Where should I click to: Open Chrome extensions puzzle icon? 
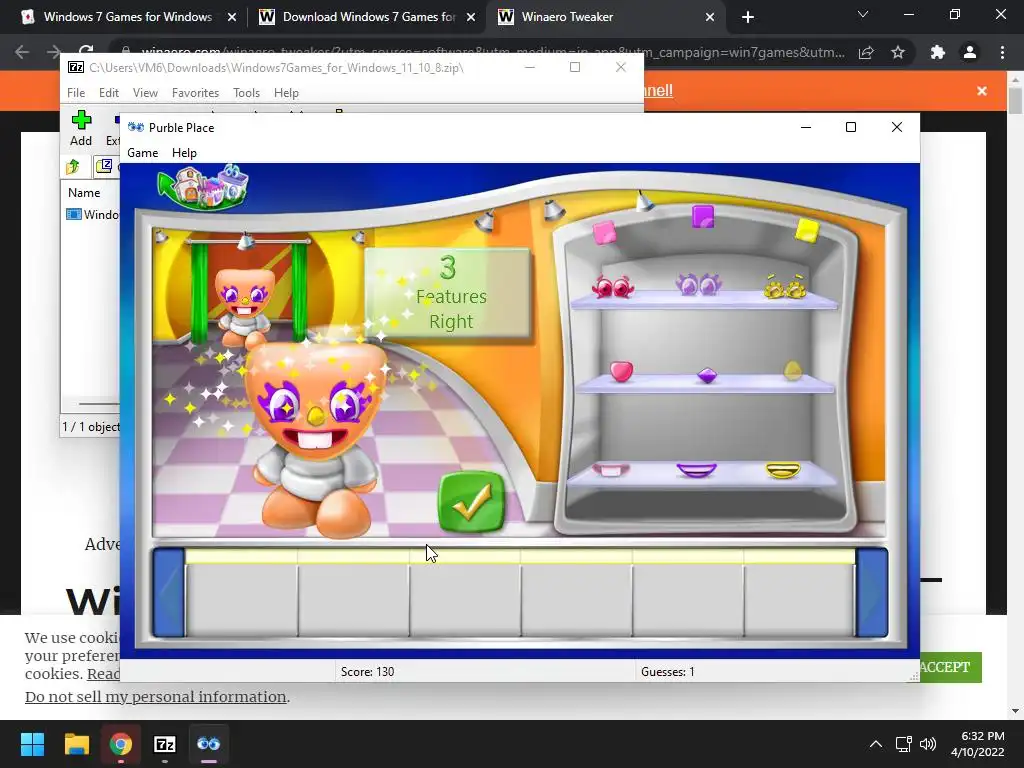938,52
